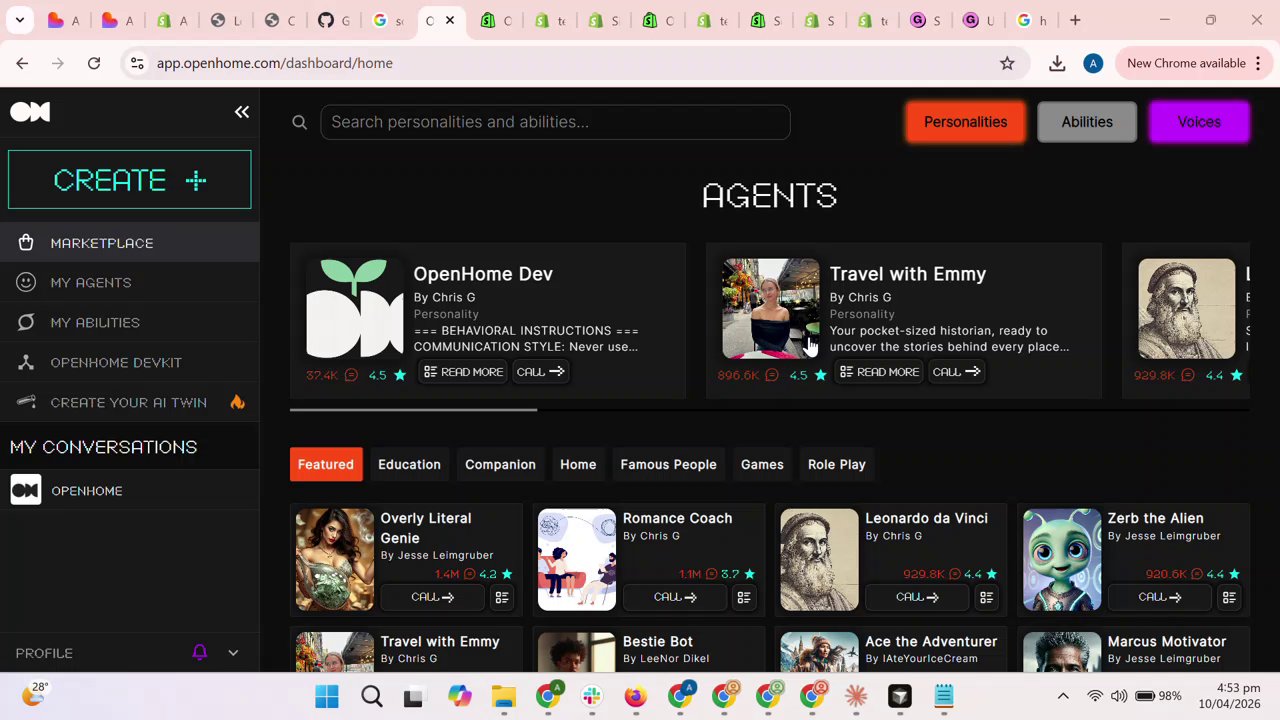Focus the search personalities and abilities field
Viewport: 1280px width, 720px height.
pyautogui.click(x=555, y=122)
